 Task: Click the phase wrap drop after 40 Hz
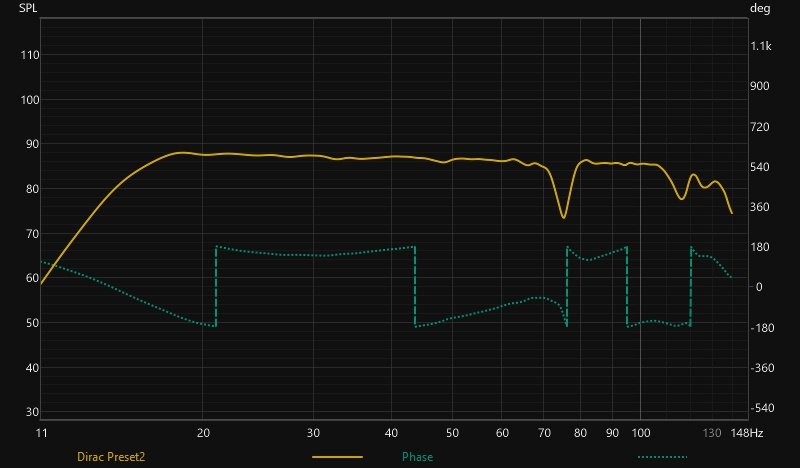tap(414, 285)
